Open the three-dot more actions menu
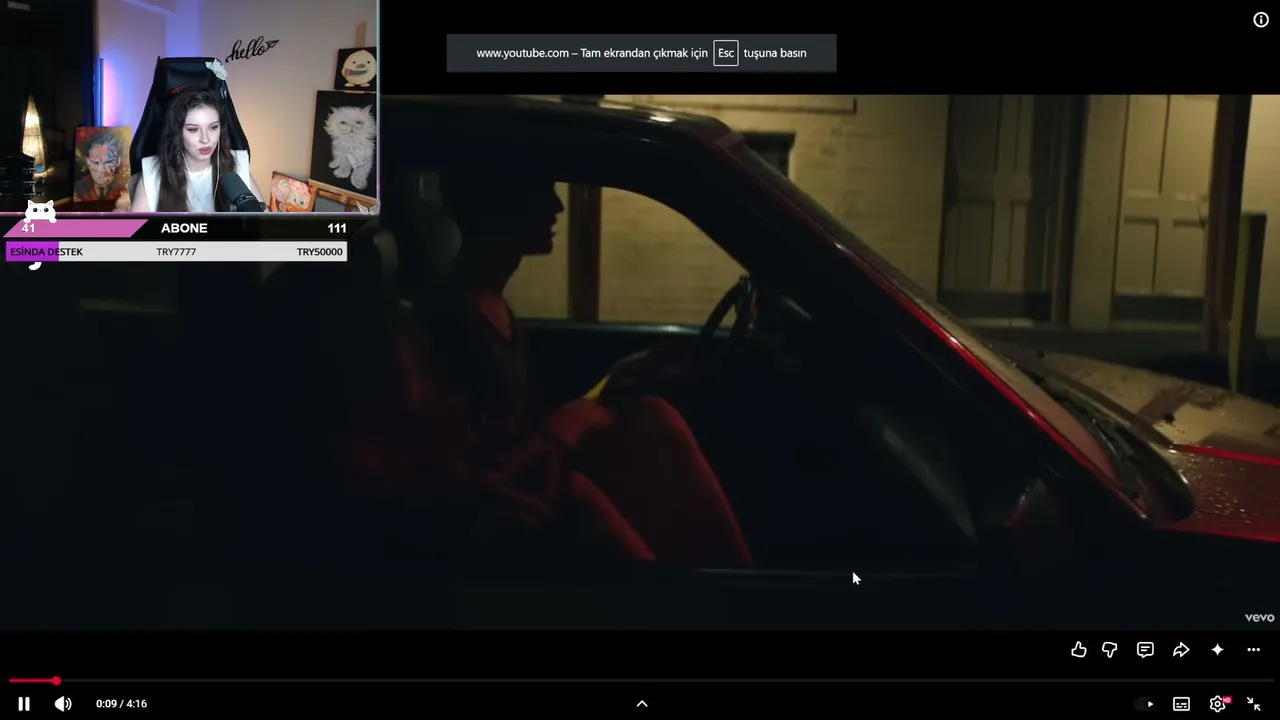 (x=1253, y=650)
